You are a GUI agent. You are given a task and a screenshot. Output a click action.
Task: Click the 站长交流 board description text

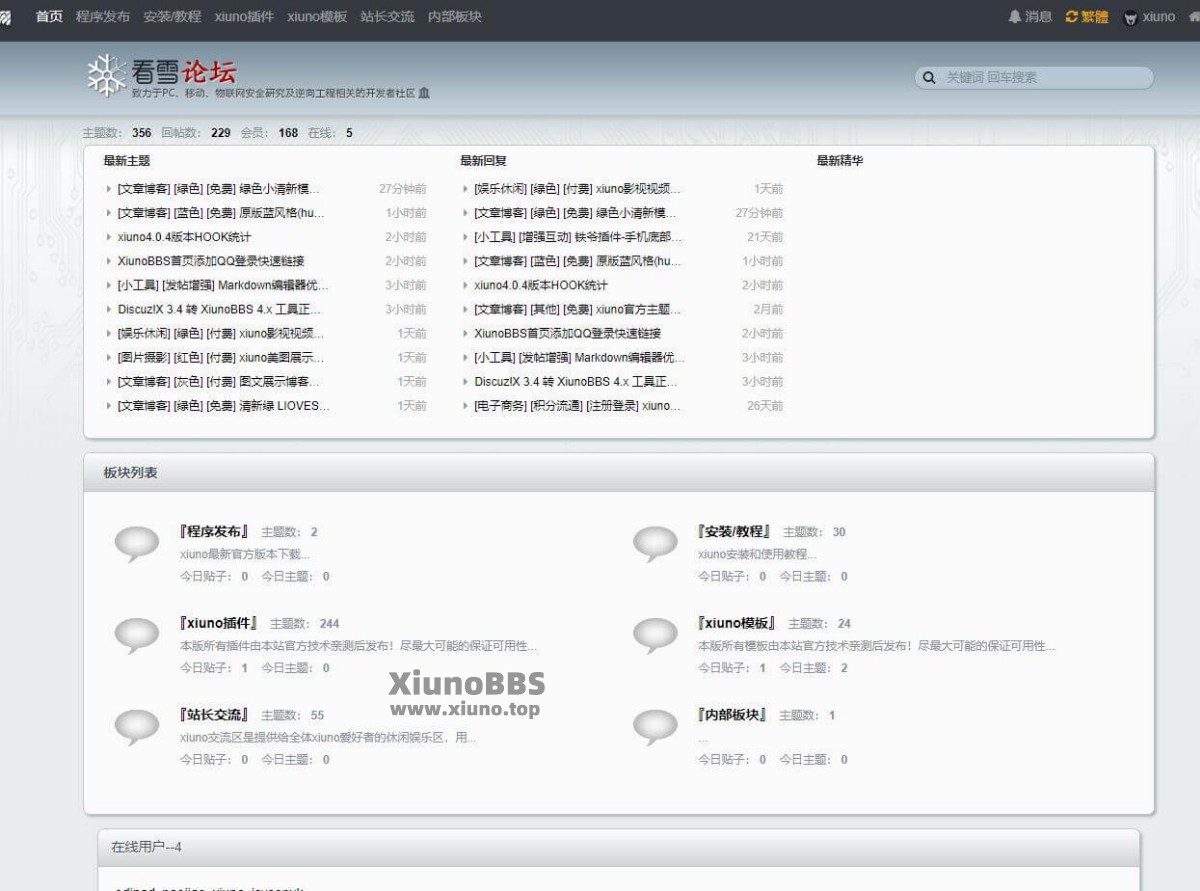328,738
